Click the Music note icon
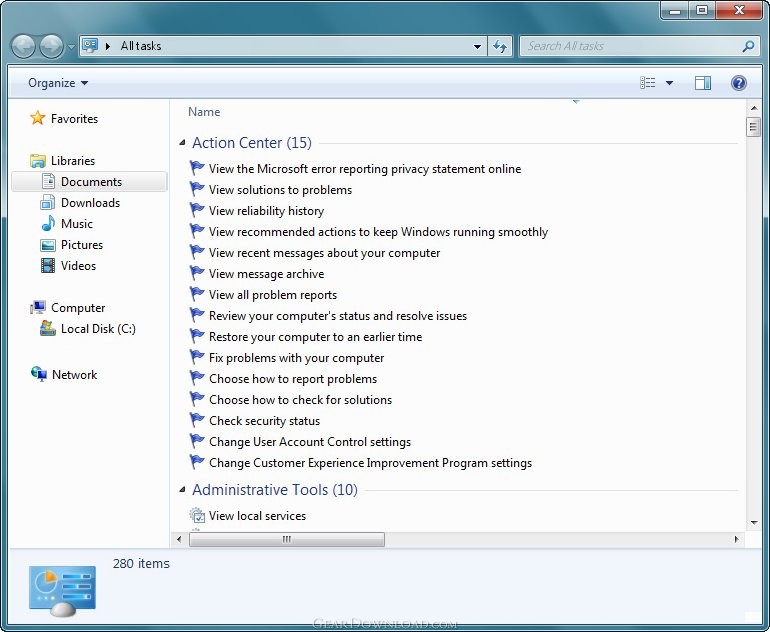This screenshot has width=770, height=632. click(48, 223)
